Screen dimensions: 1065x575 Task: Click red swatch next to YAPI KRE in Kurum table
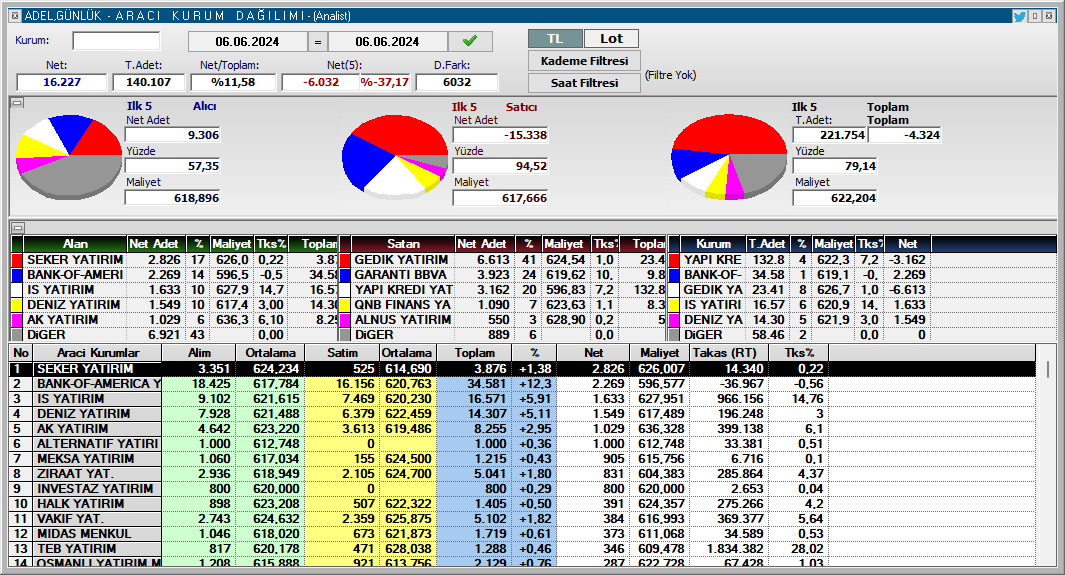click(674, 260)
